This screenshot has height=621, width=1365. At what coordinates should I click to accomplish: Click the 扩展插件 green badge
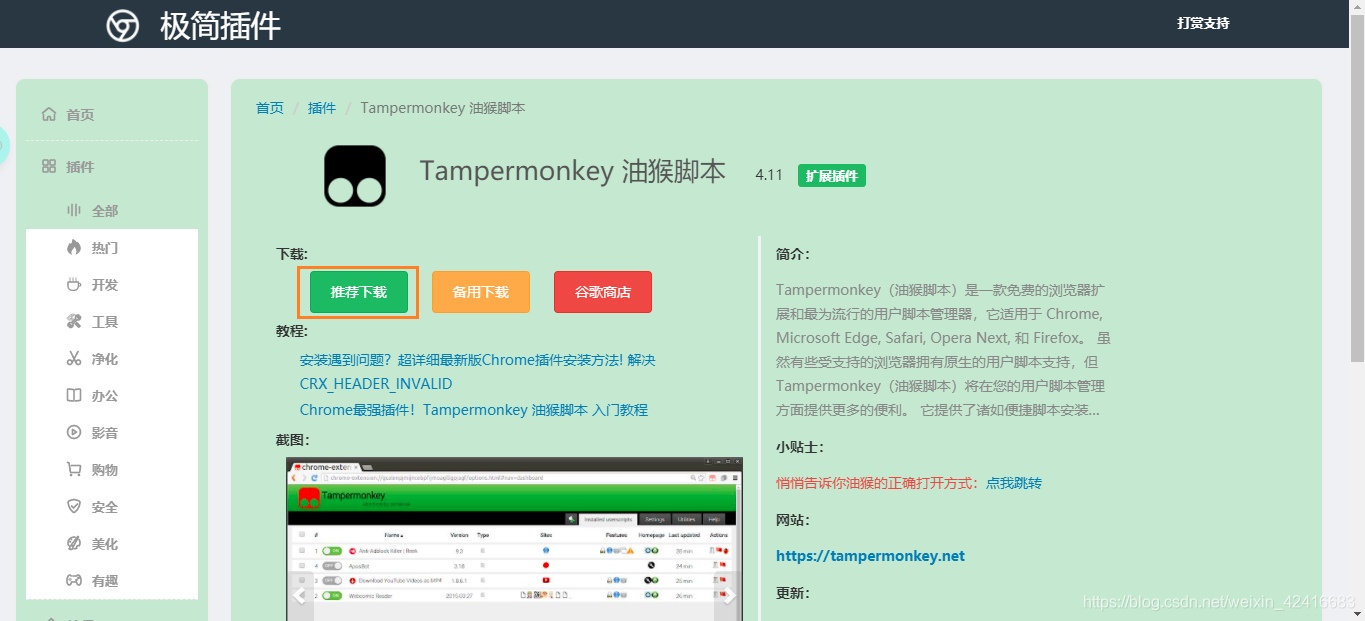coord(832,176)
